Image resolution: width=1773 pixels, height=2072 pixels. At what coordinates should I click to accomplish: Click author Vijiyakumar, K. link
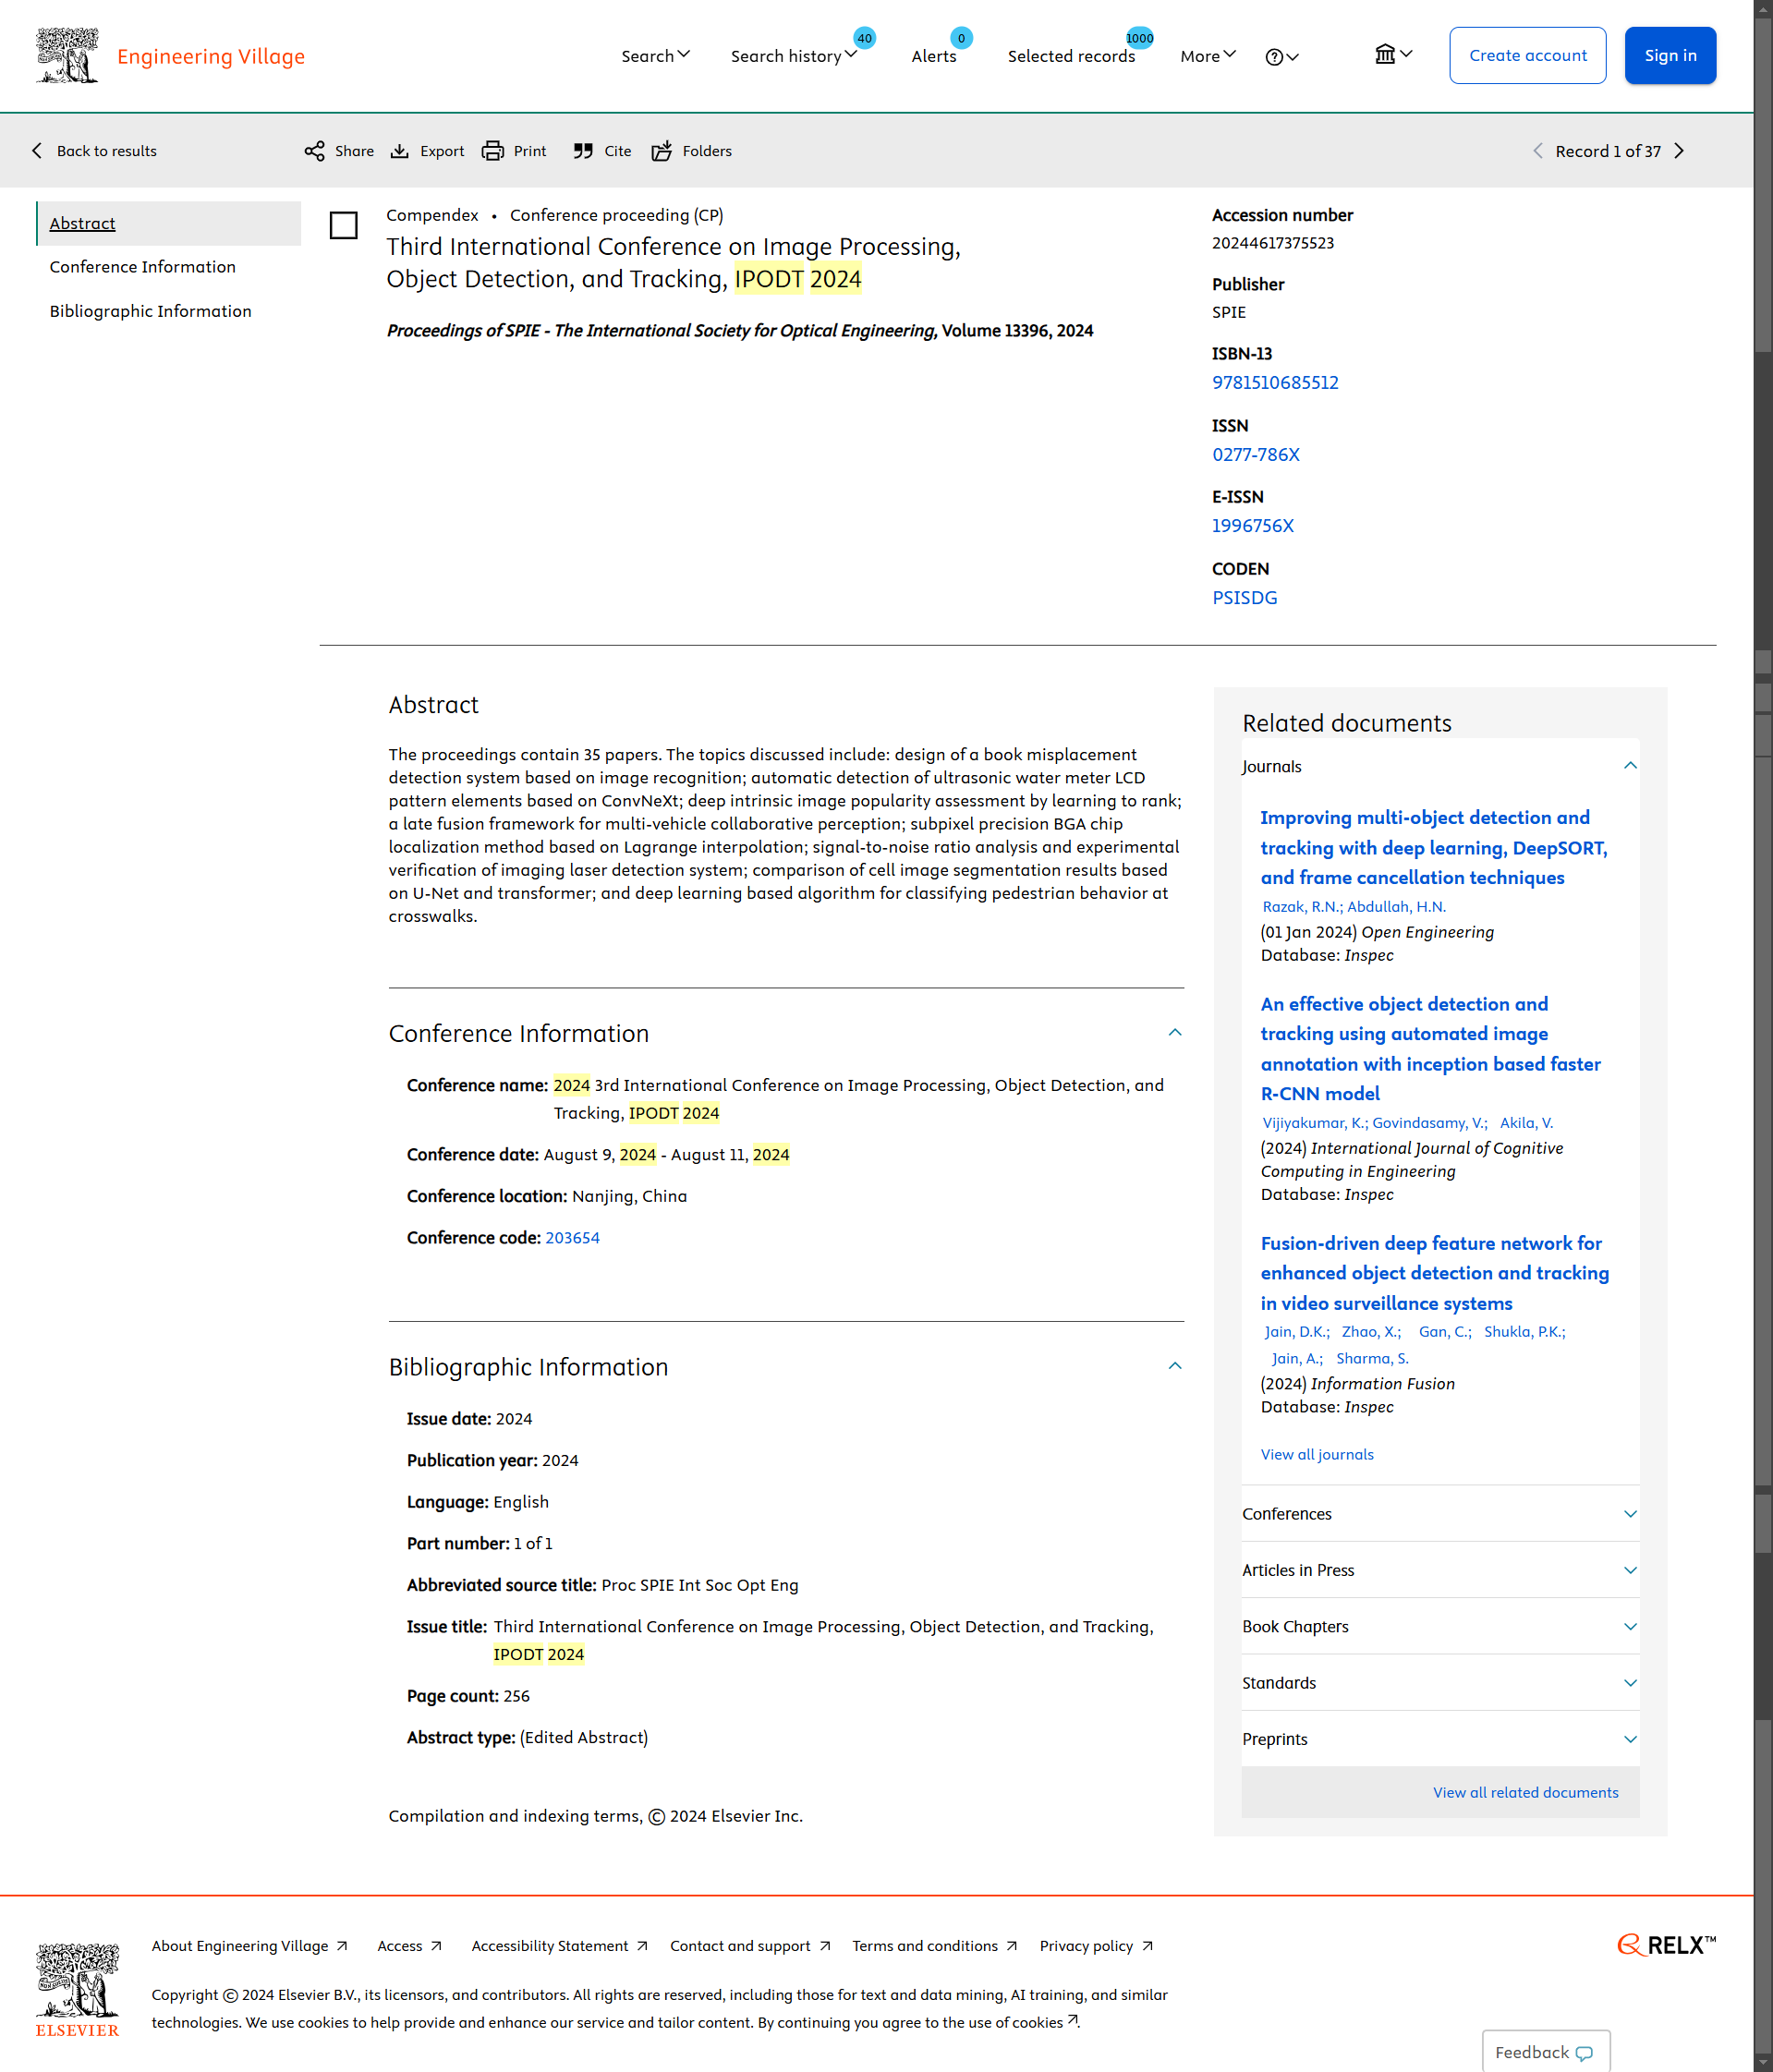pyautogui.click(x=1314, y=1123)
